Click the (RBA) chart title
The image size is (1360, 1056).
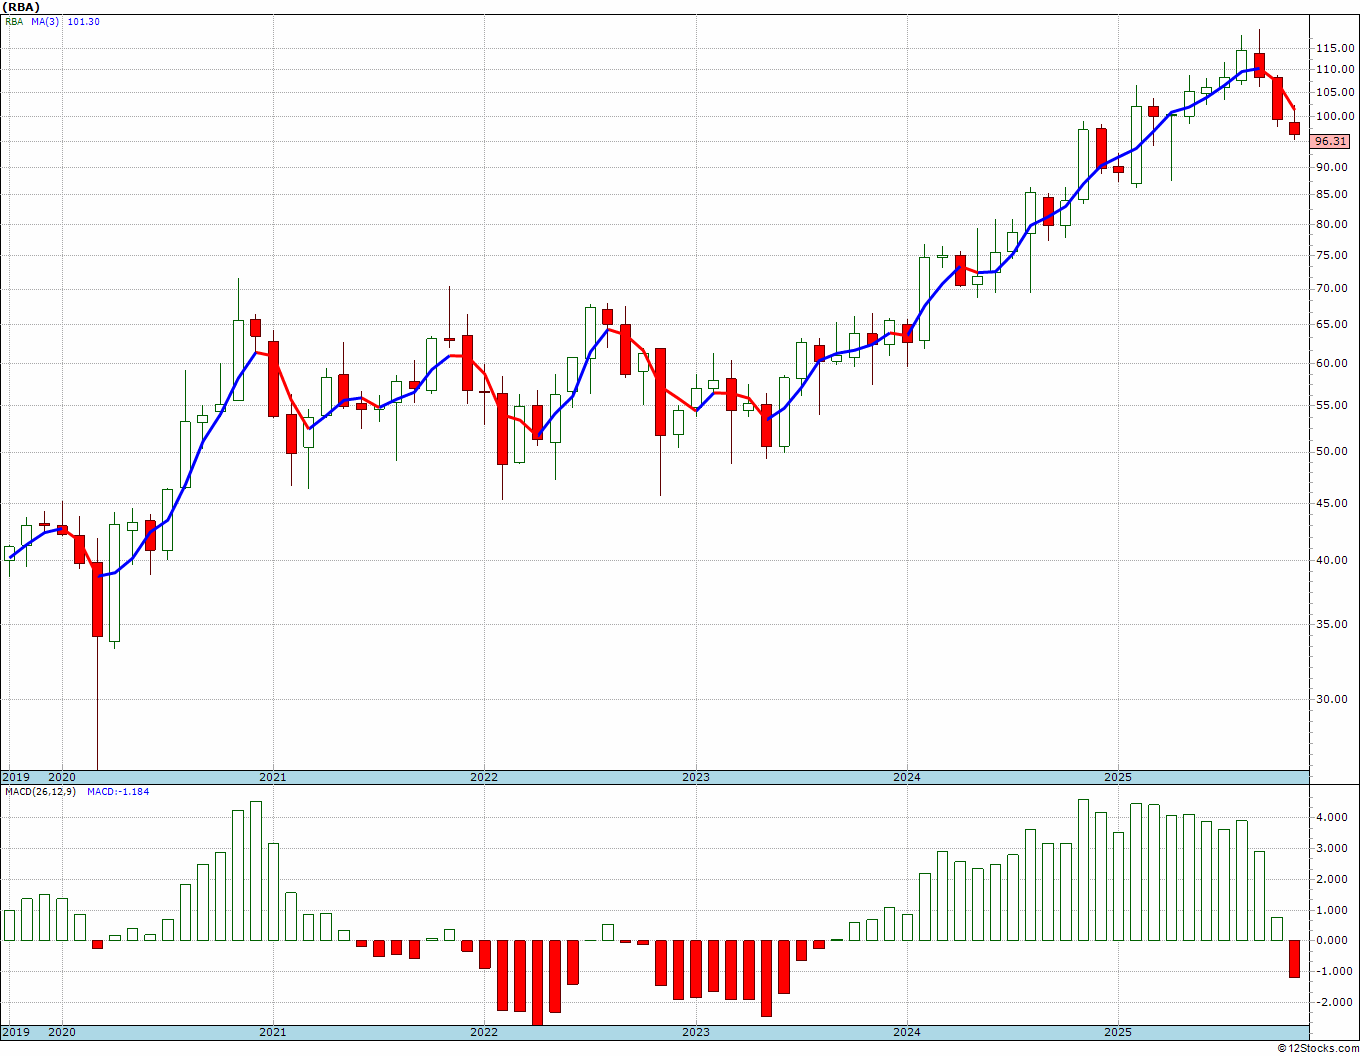pyautogui.click(x=22, y=7)
